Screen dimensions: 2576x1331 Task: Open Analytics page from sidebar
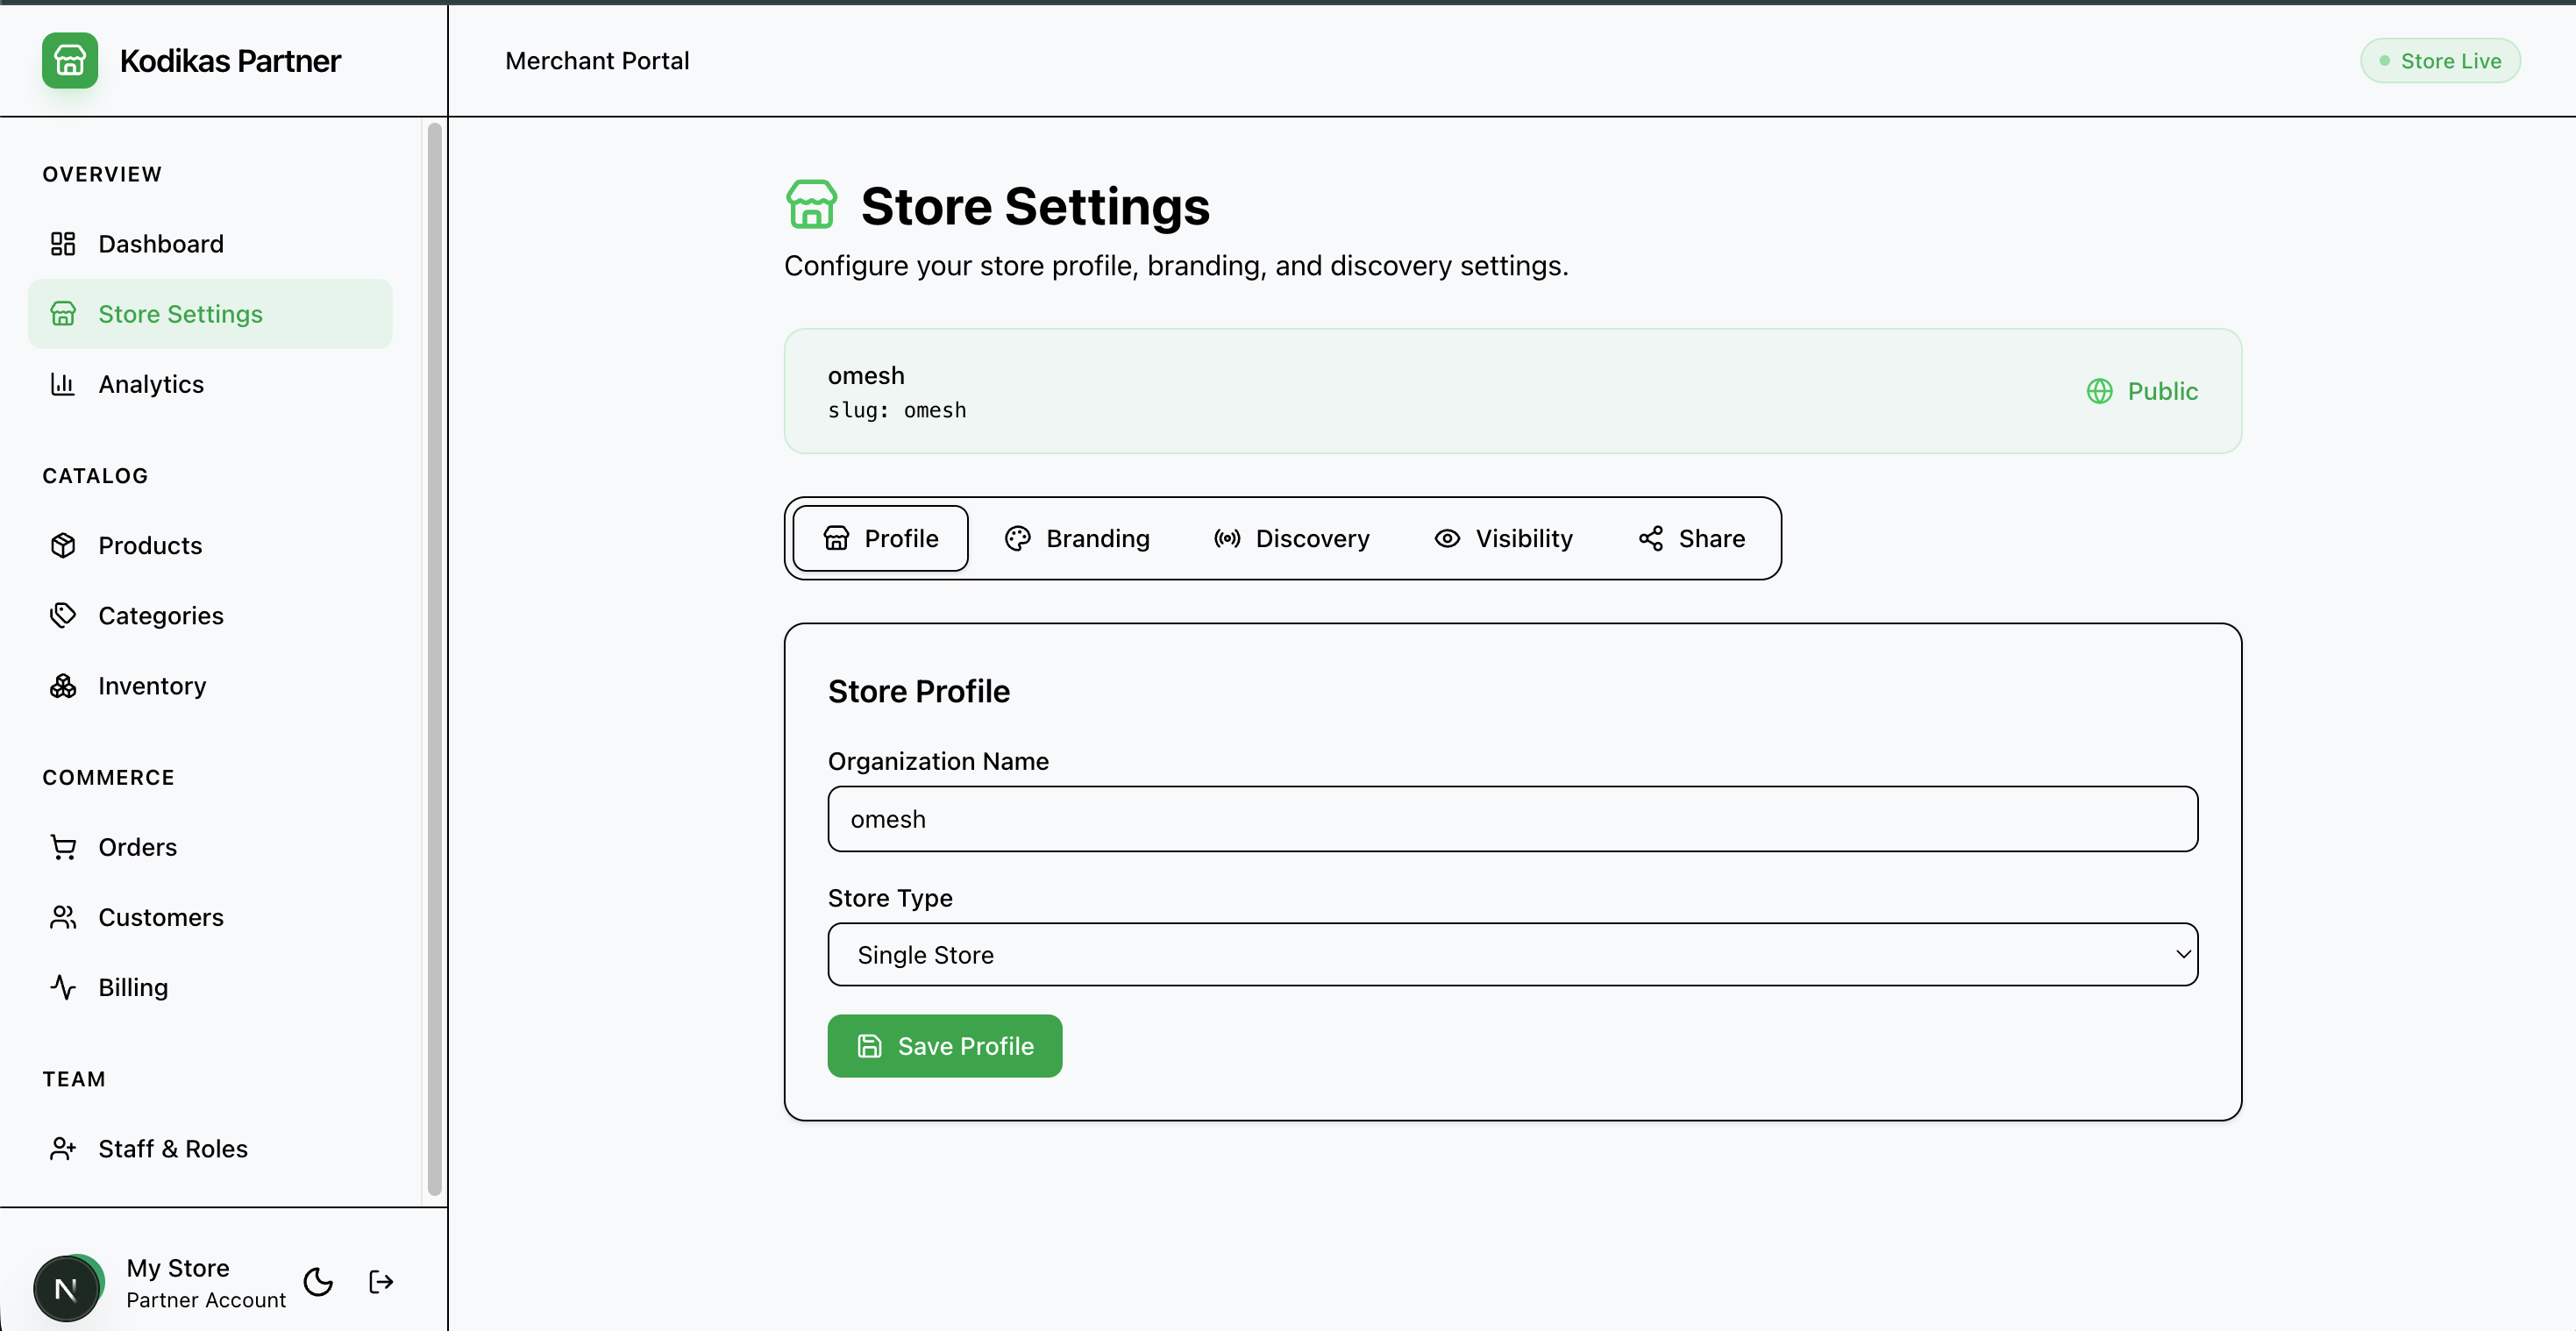tap(210, 384)
